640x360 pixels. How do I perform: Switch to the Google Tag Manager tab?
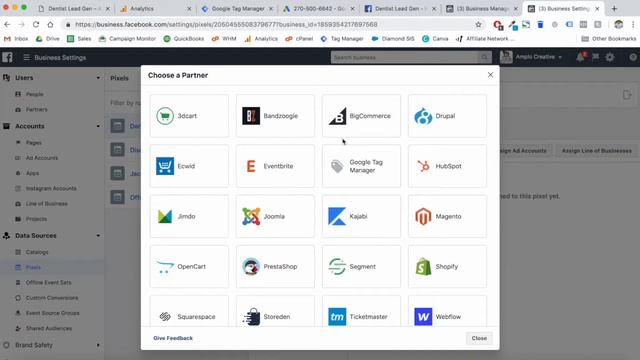point(237,9)
